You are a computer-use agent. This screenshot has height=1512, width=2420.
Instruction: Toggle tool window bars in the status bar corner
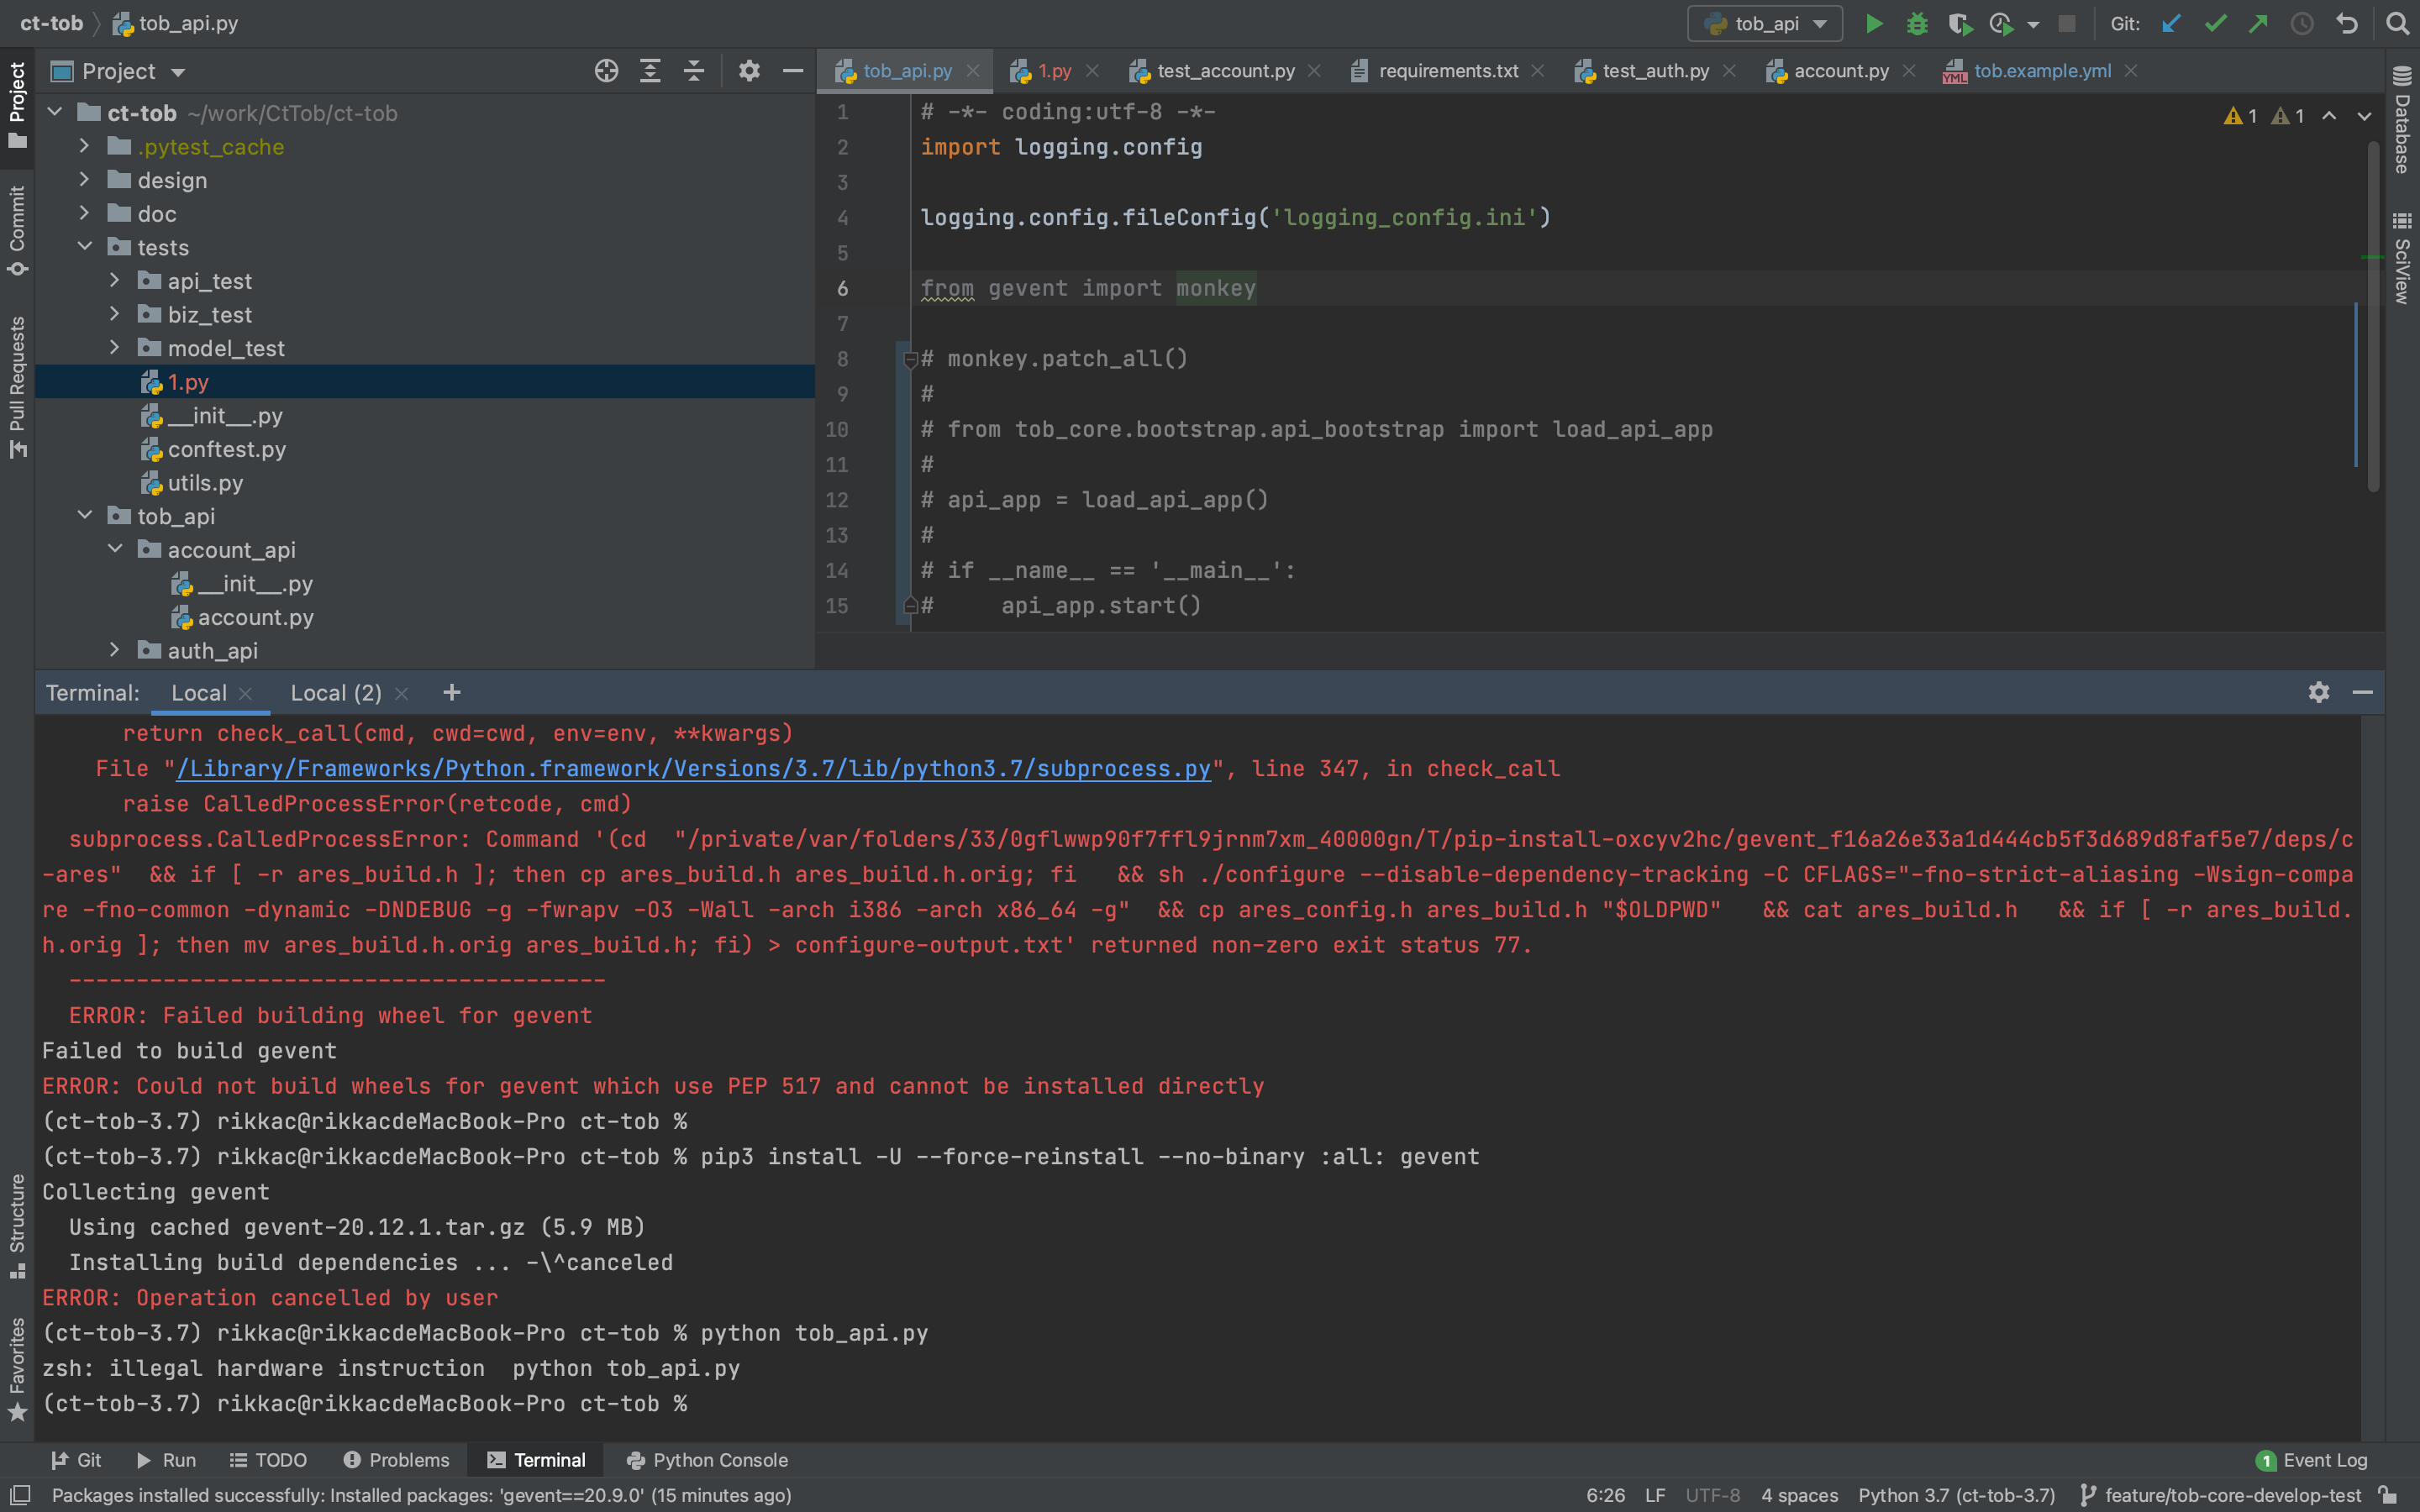coord(20,1494)
